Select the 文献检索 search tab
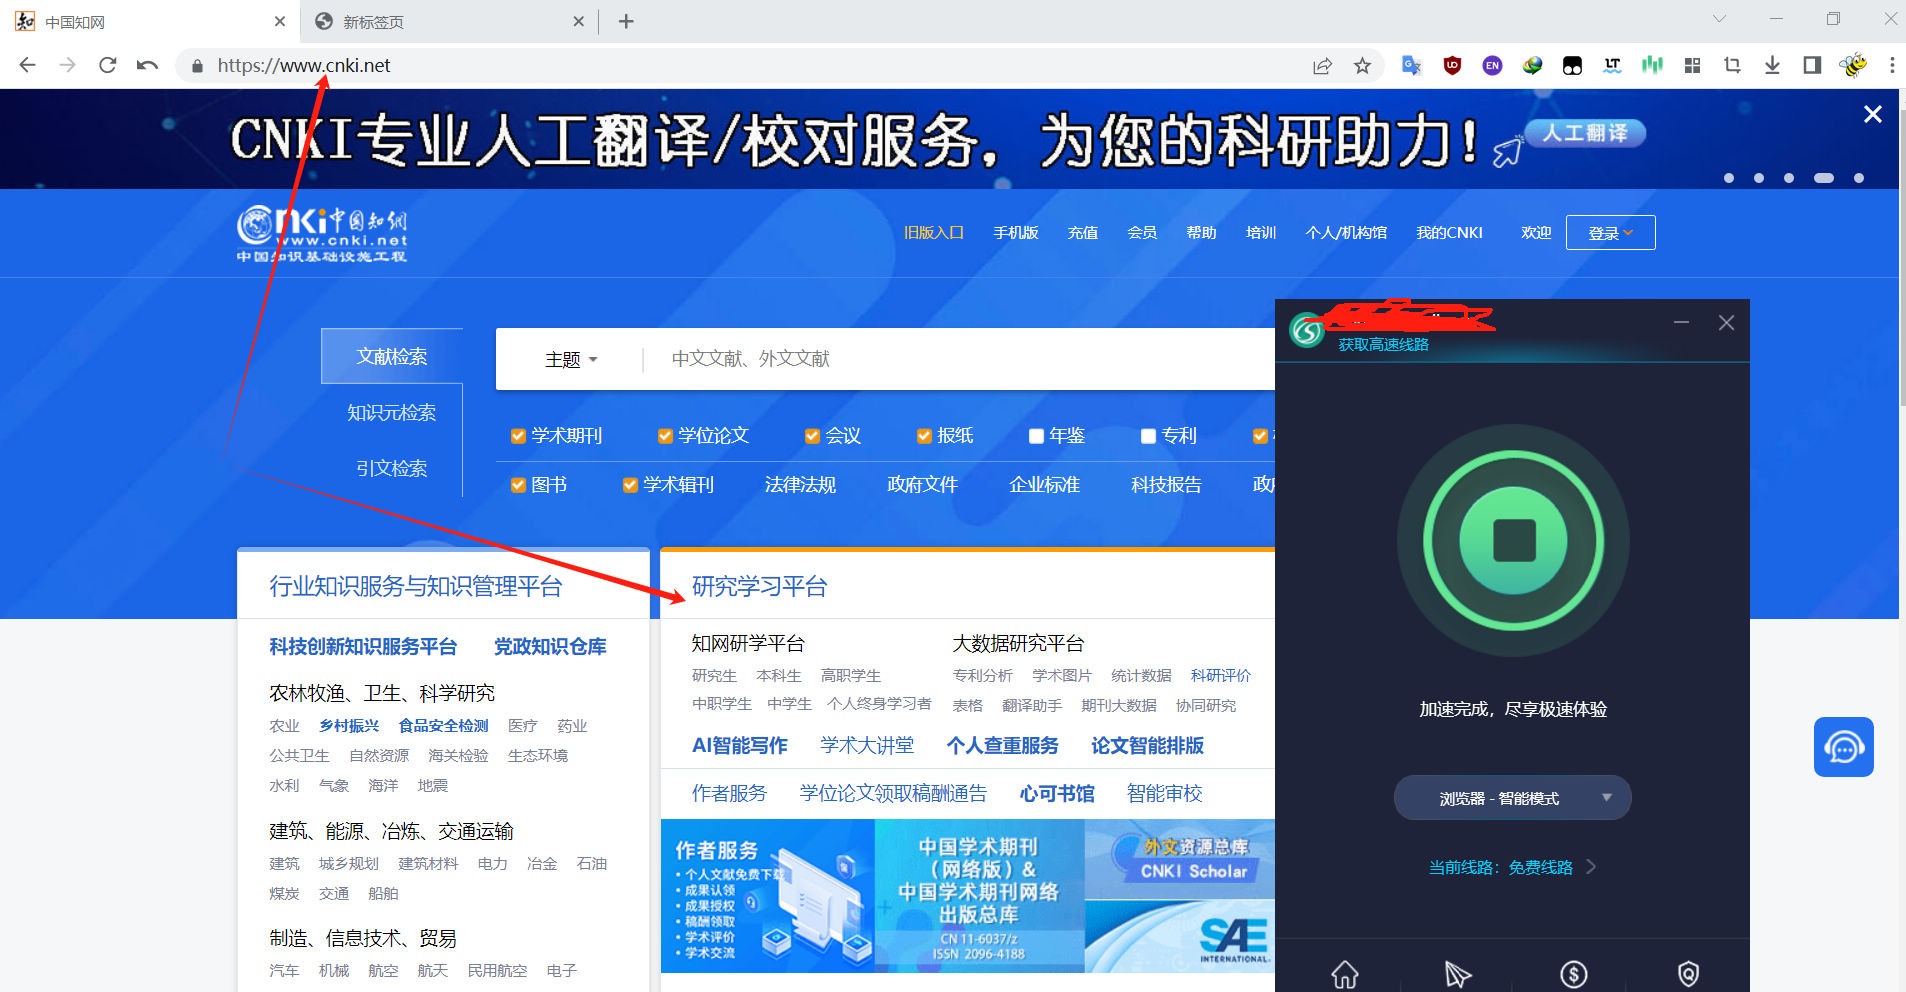Viewport: 1906px width, 992px height. 392,356
